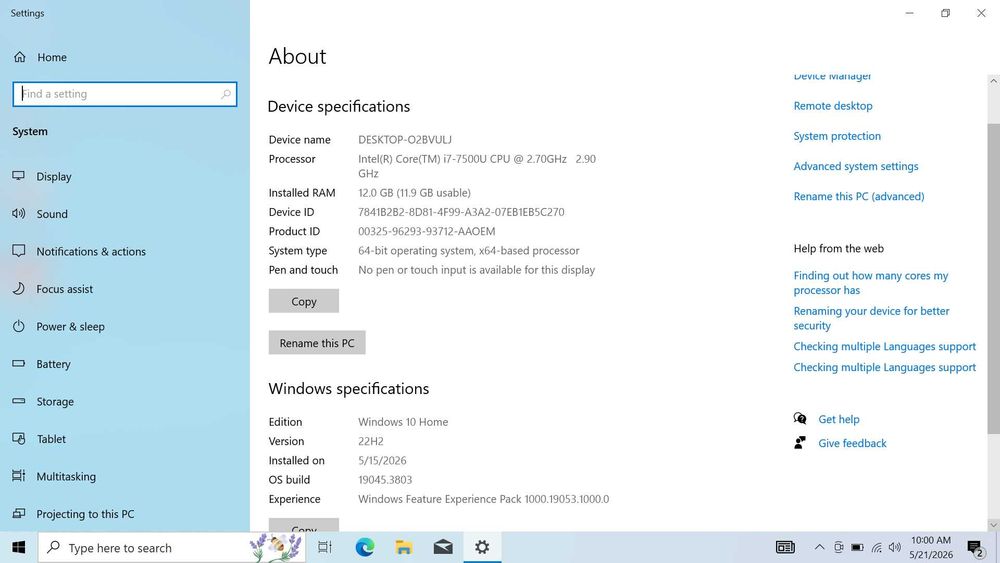The width and height of the screenshot is (1000, 563).
Task: Open the Wi-Fi network tray icon
Action: 877,548
